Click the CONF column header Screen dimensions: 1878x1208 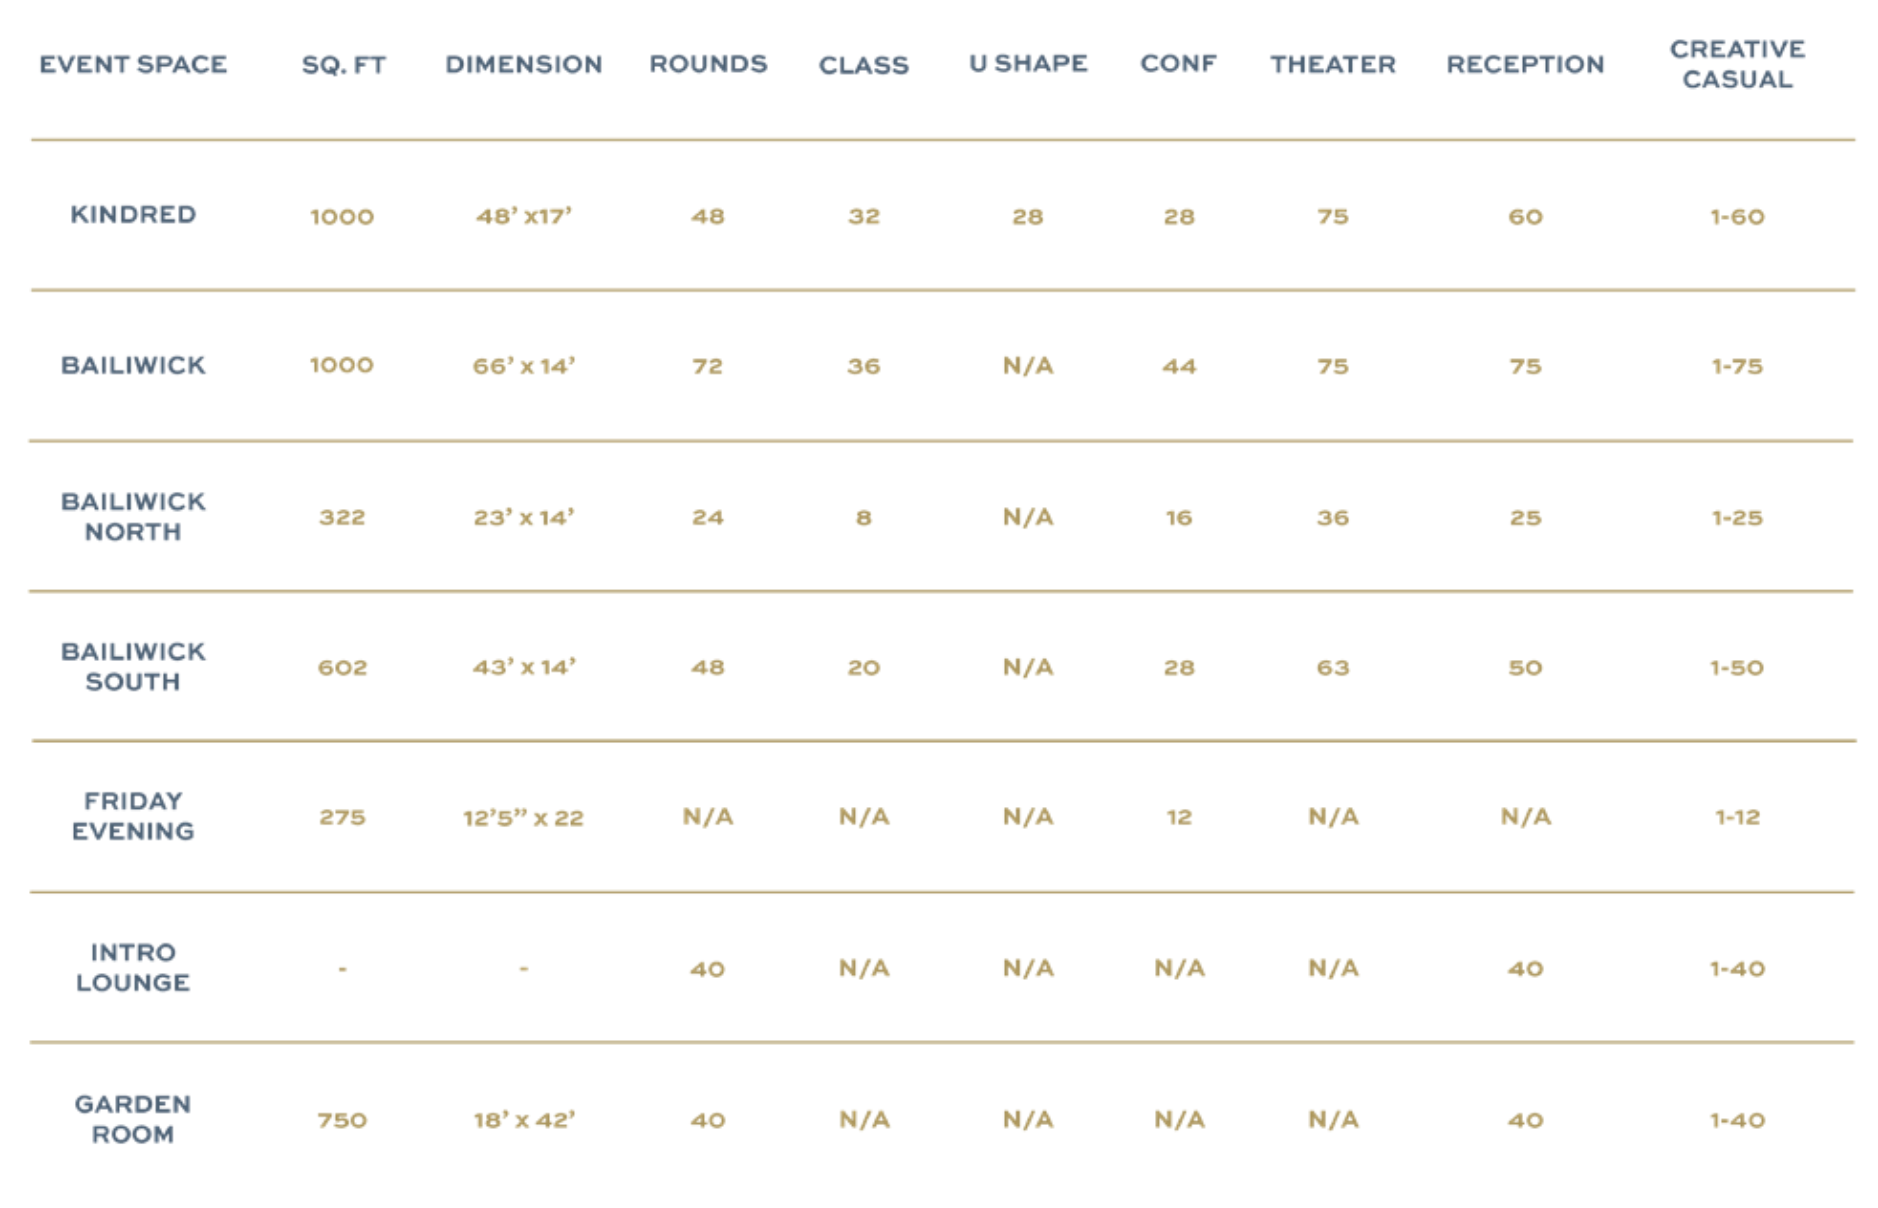coord(1179,64)
